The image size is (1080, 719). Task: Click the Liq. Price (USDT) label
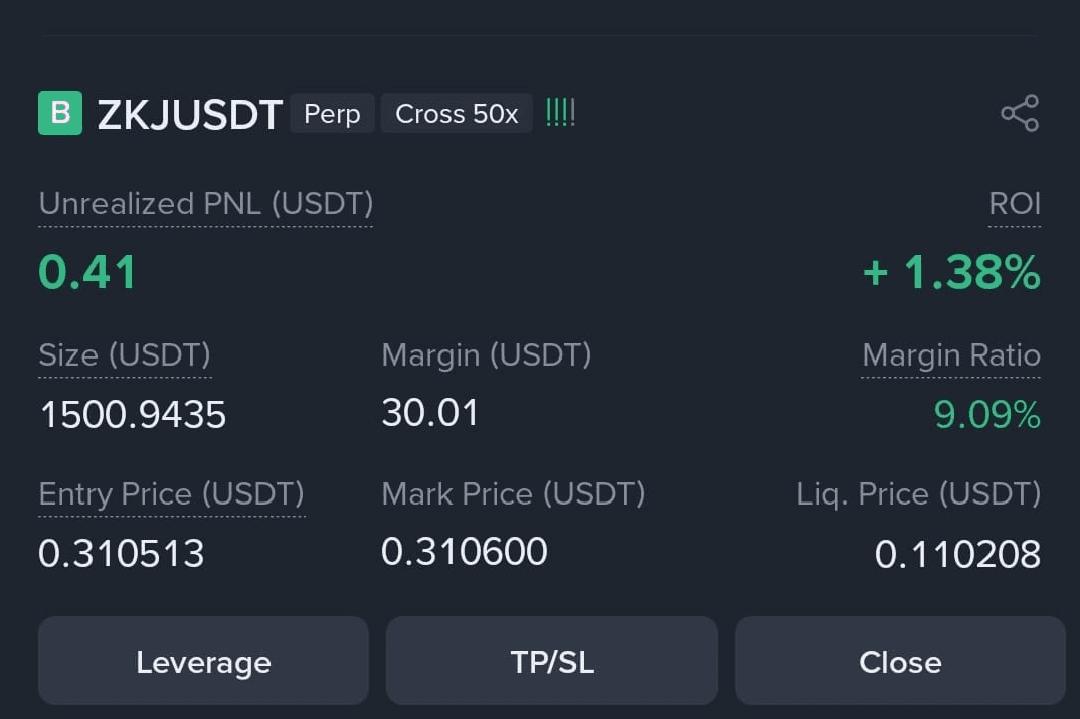[918, 494]
